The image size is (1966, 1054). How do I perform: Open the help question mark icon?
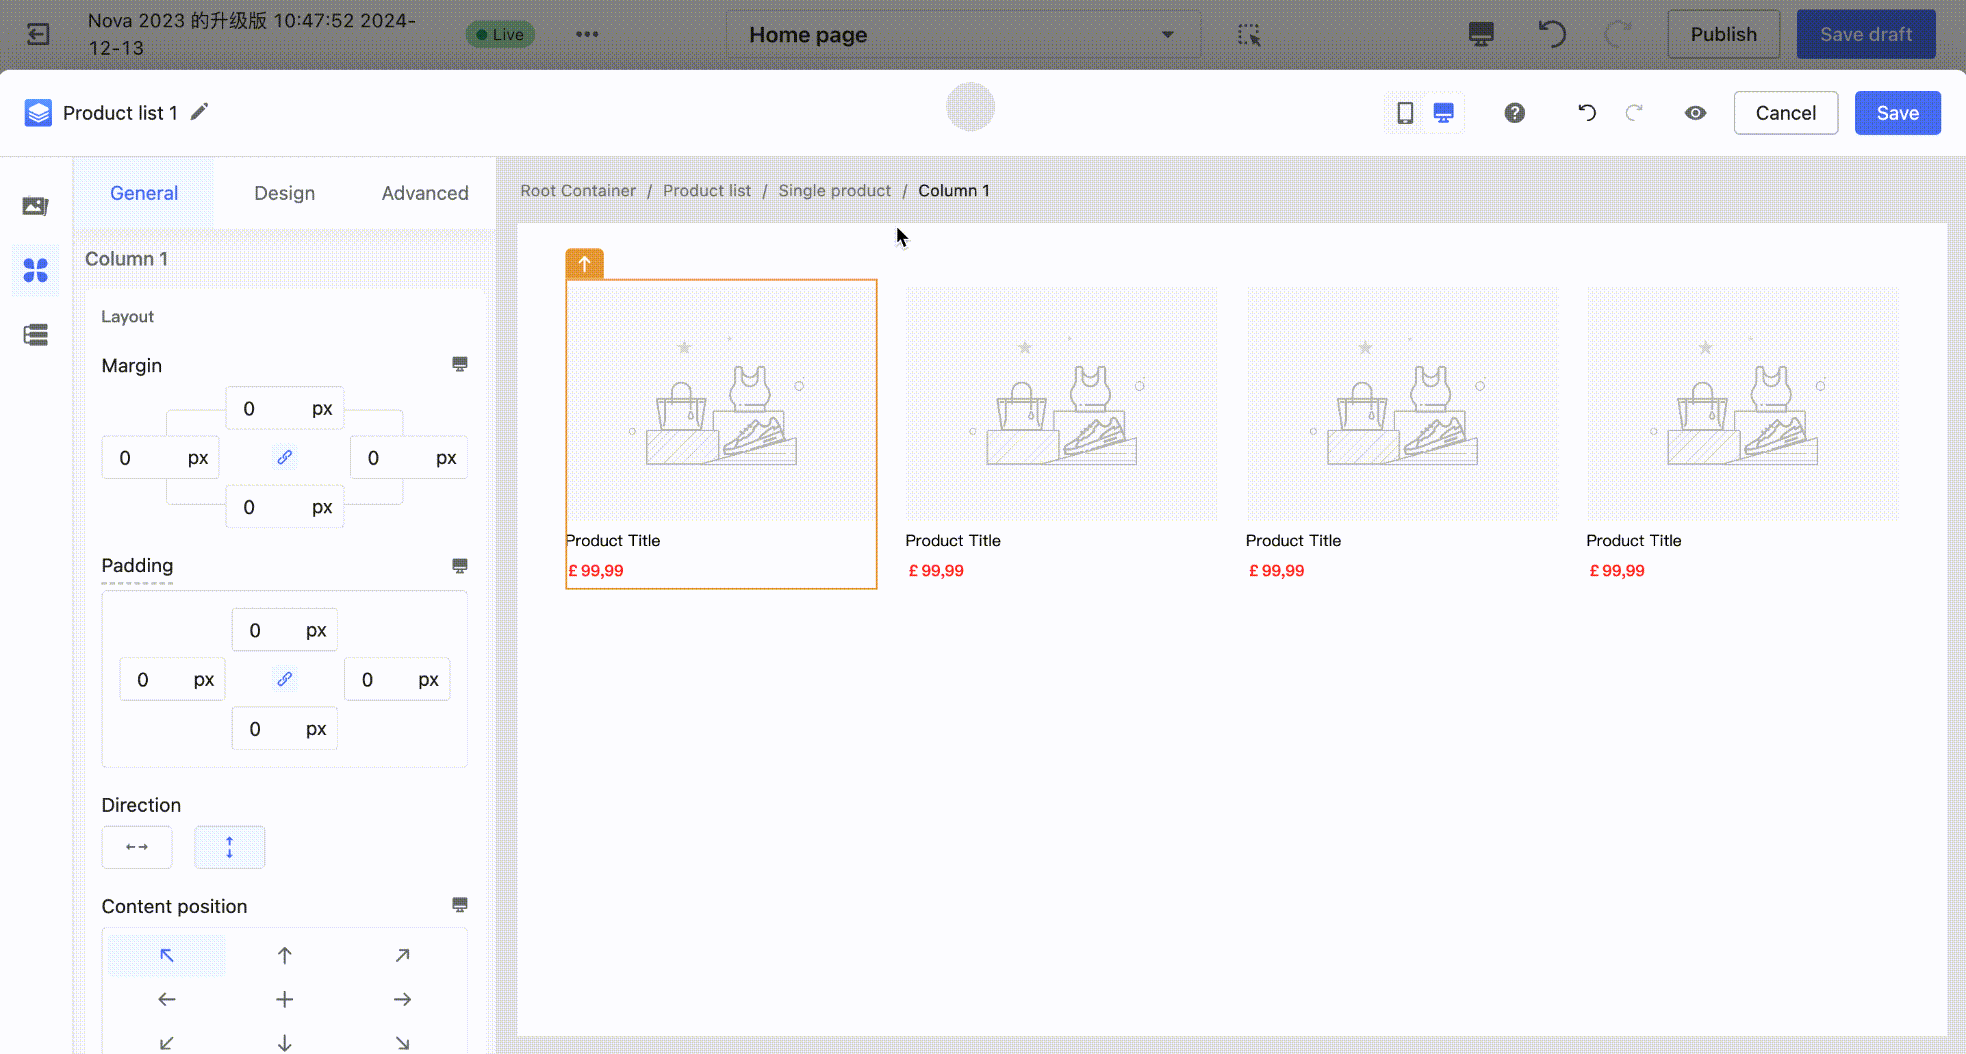1514,113
